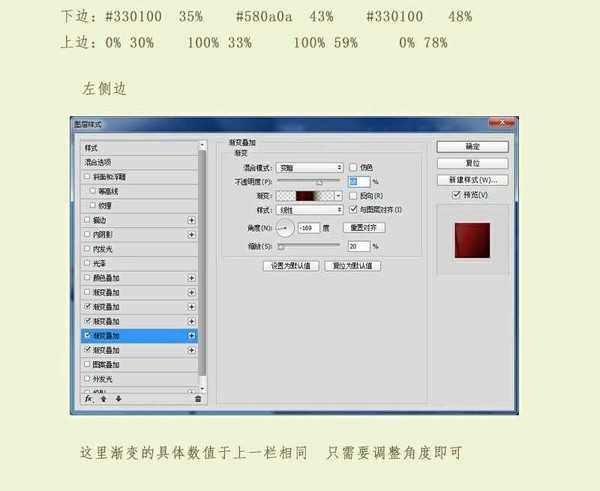This screenshot has width=600, height=491.
Task: Click the move effect up arrow icon
Action: click(104, 399)
